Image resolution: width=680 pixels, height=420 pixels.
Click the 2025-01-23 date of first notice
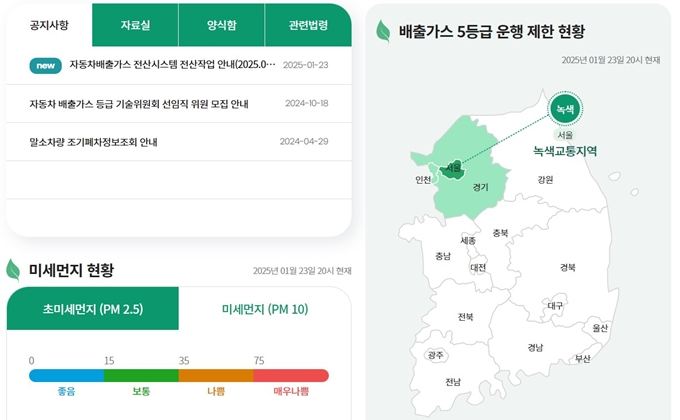(x=306, y=65)
